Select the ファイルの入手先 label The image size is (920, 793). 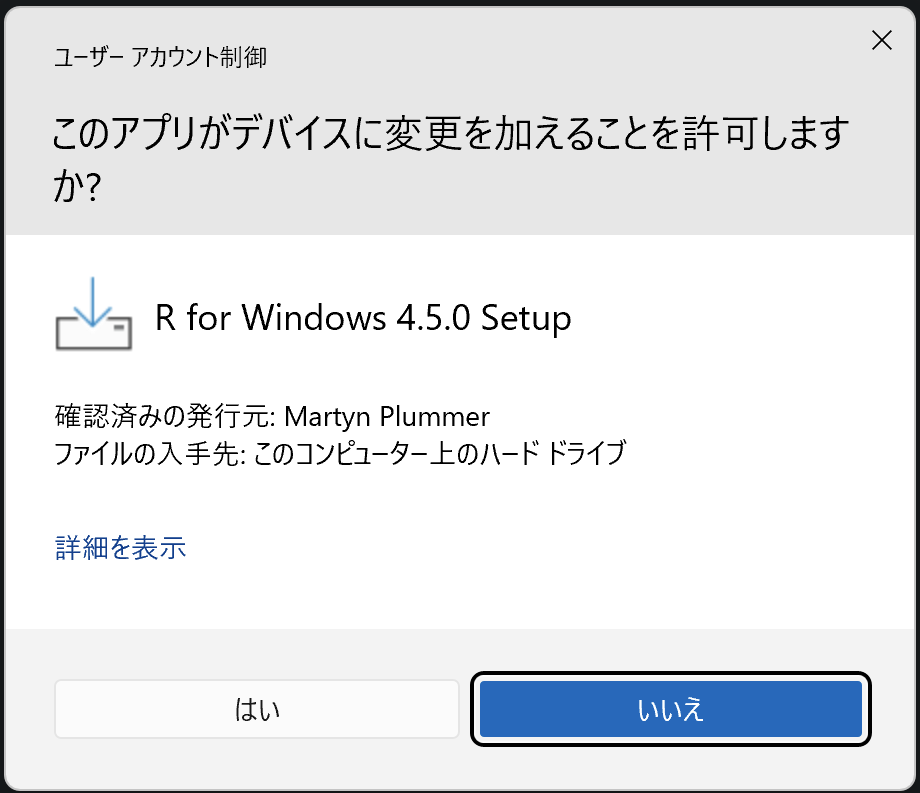pos(150,453)
